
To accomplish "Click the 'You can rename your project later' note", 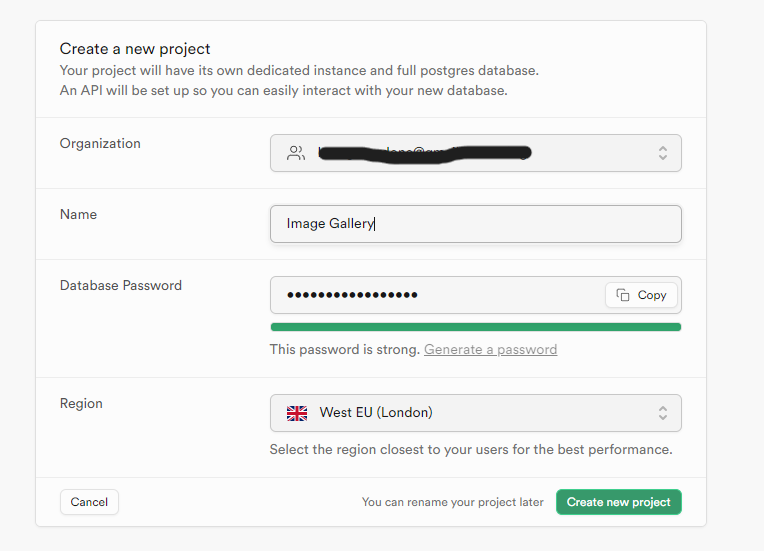I will 452,502.
